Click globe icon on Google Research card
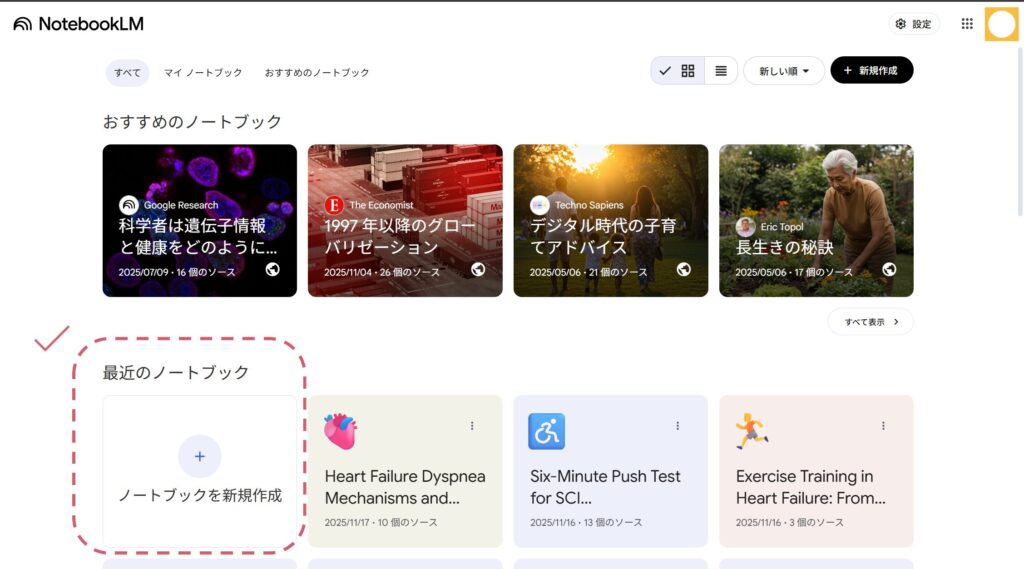 [272, 269]
